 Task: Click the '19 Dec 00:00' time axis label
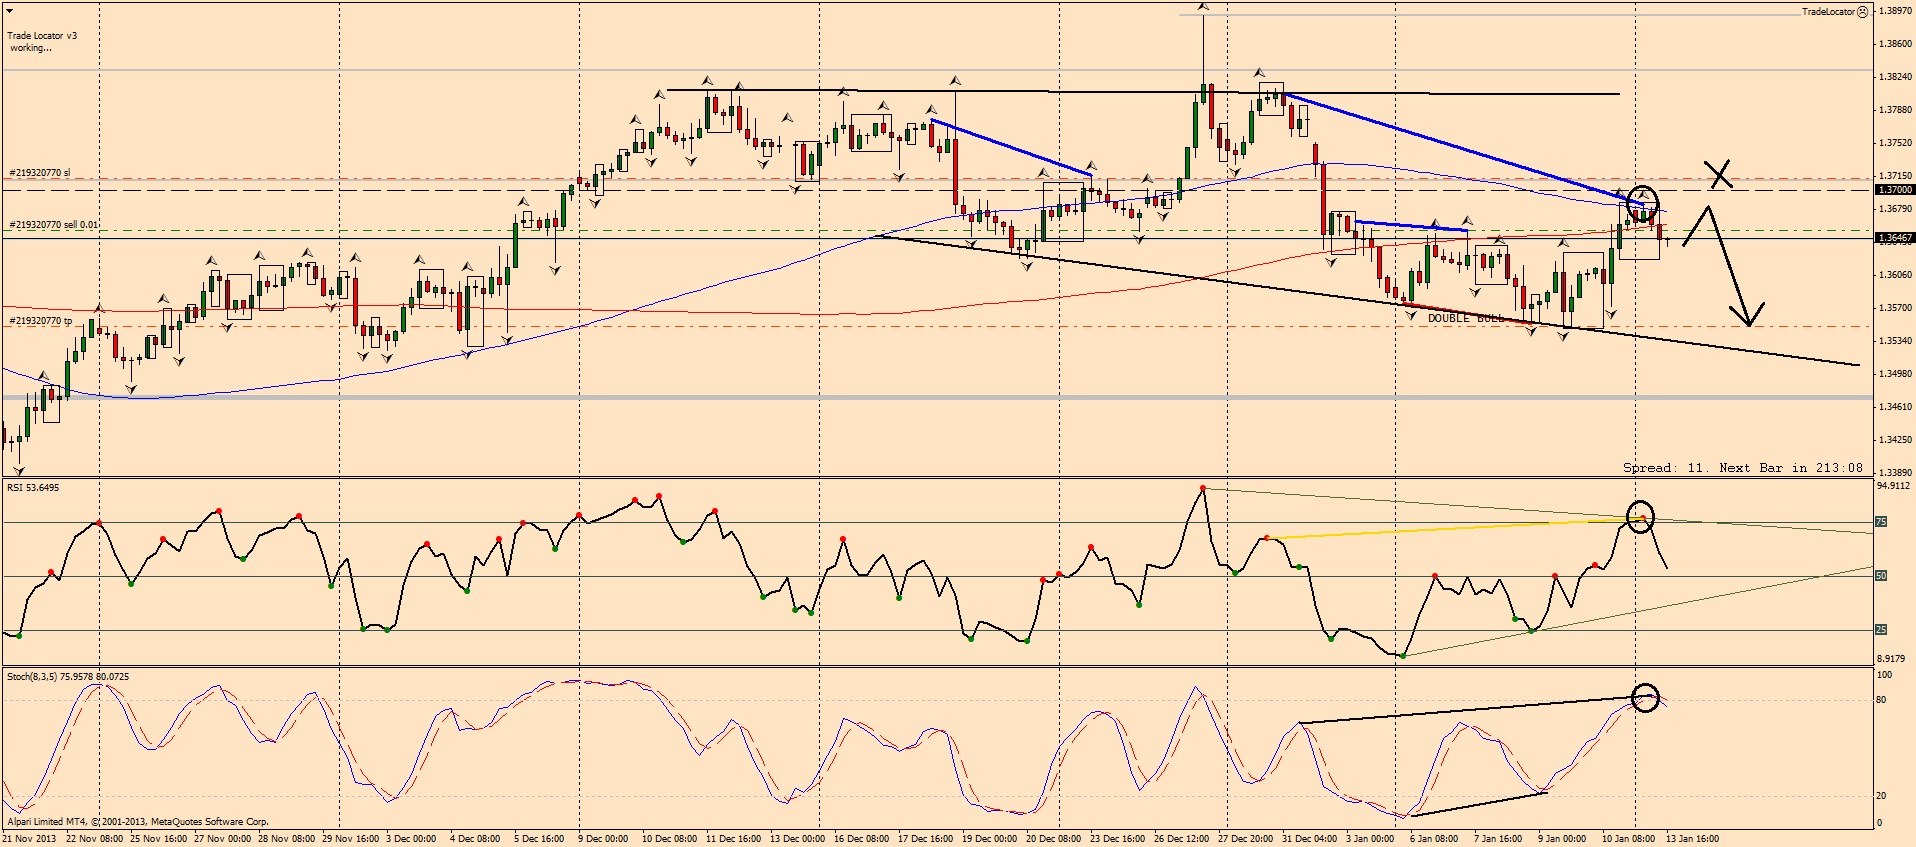(991, 839)
